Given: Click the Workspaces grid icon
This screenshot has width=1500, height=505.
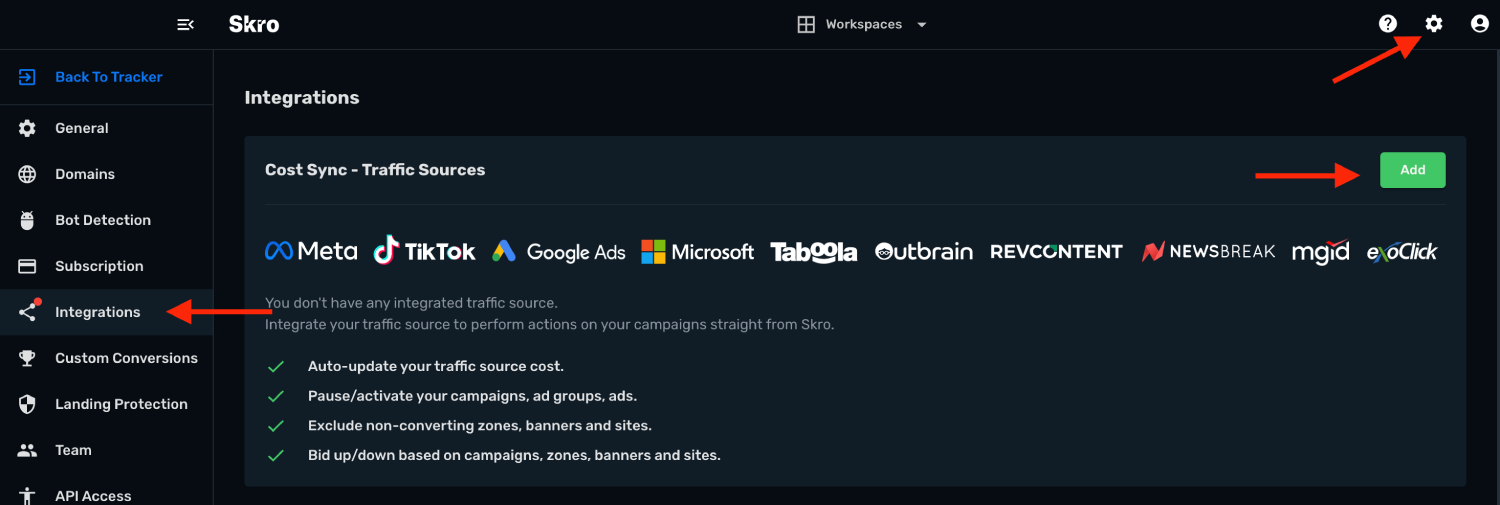Looking at the screenshot, I should point(806,24).
